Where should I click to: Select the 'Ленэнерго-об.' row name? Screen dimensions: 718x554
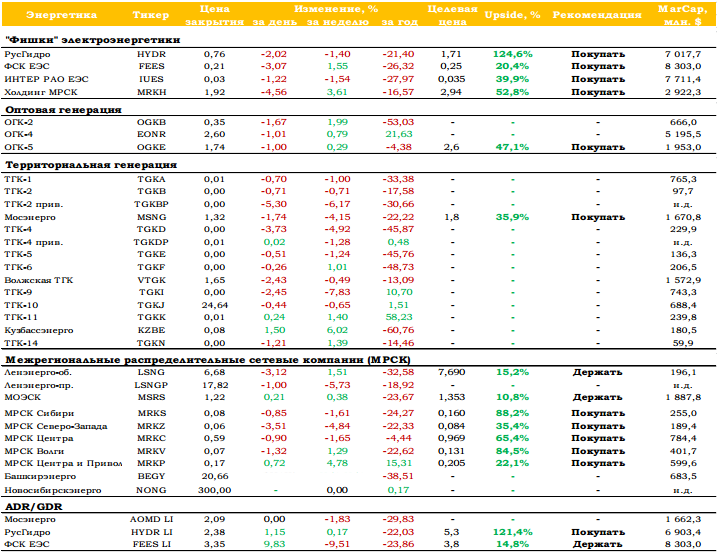pos(38,372)
